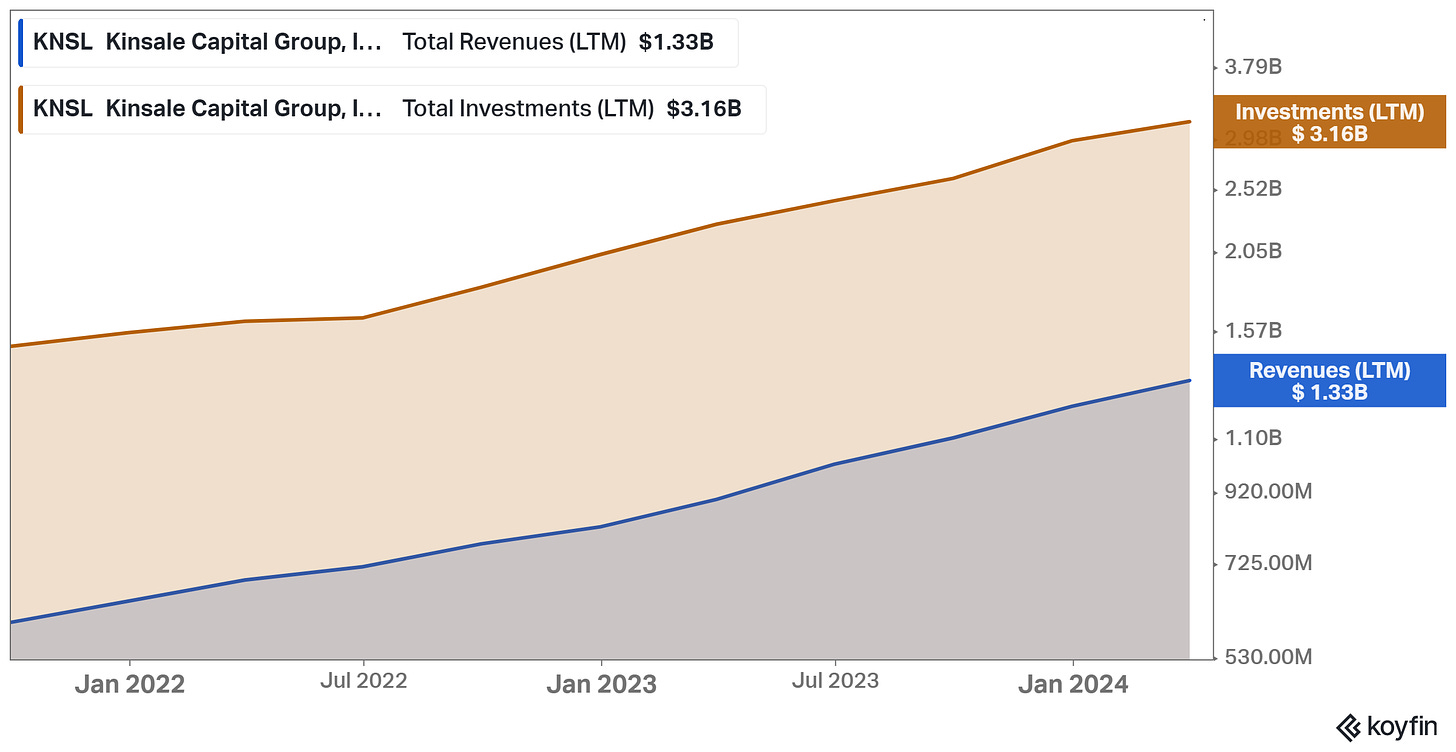Click the Jul 2023 axis label
This screenshot has width=1456, height=752.
[835, 681]
